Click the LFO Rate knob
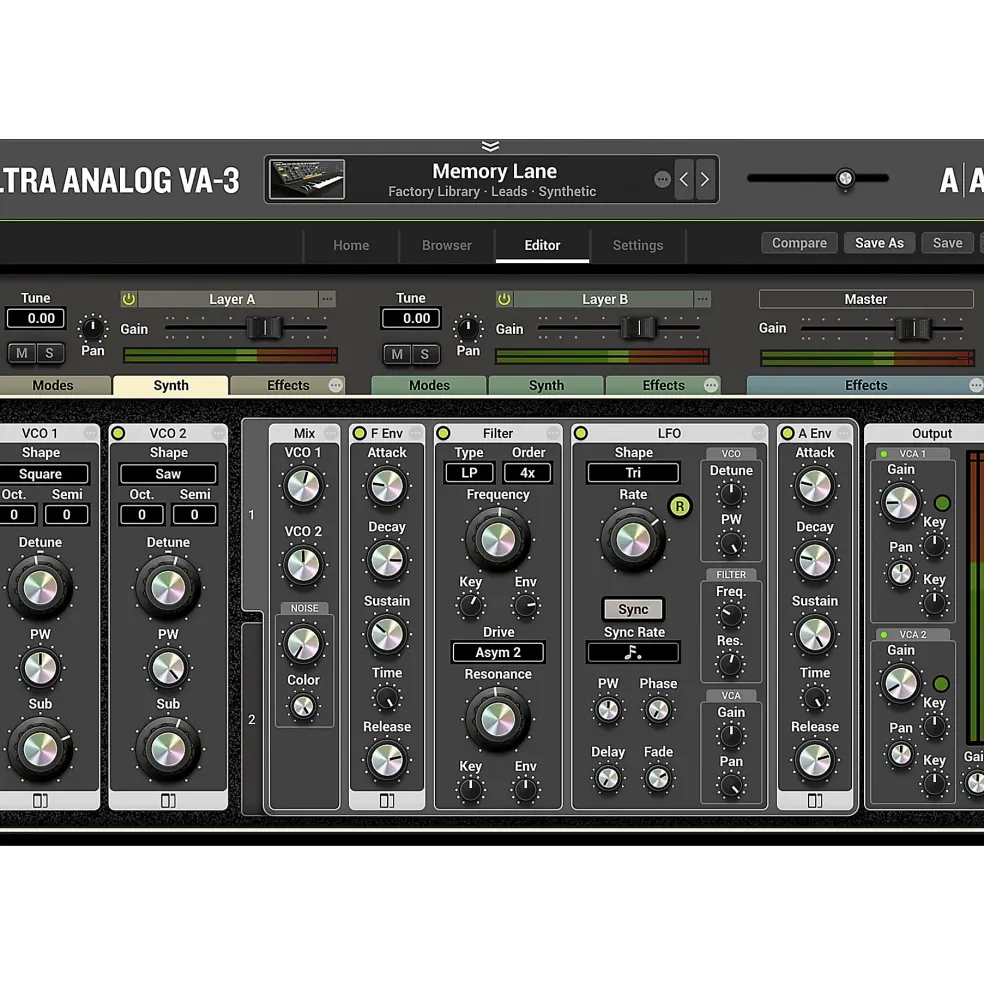 [633, 540]
